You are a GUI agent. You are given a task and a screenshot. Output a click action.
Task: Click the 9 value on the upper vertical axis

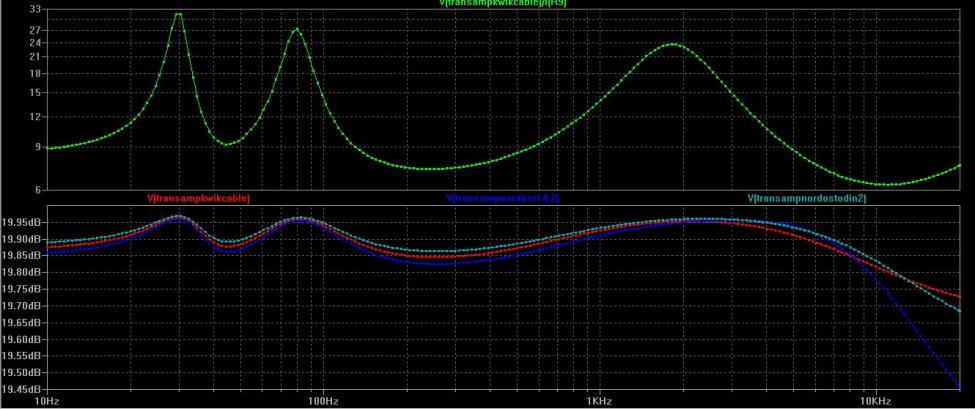37,147
